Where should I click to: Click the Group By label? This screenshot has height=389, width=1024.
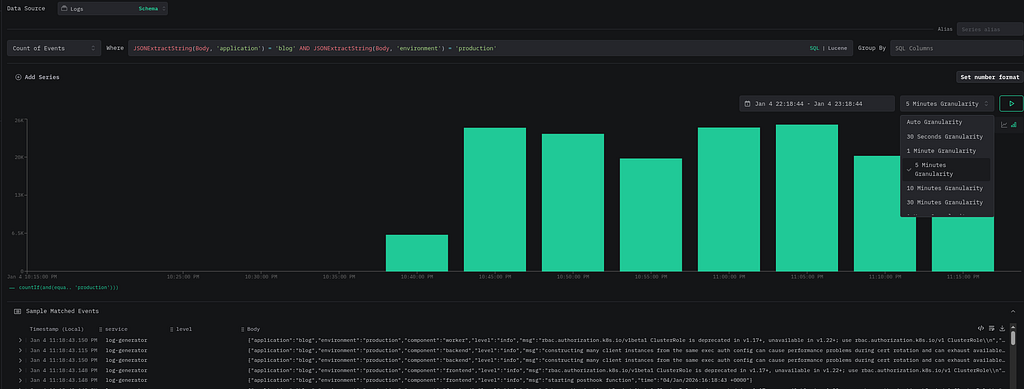[x=872, y=48]
